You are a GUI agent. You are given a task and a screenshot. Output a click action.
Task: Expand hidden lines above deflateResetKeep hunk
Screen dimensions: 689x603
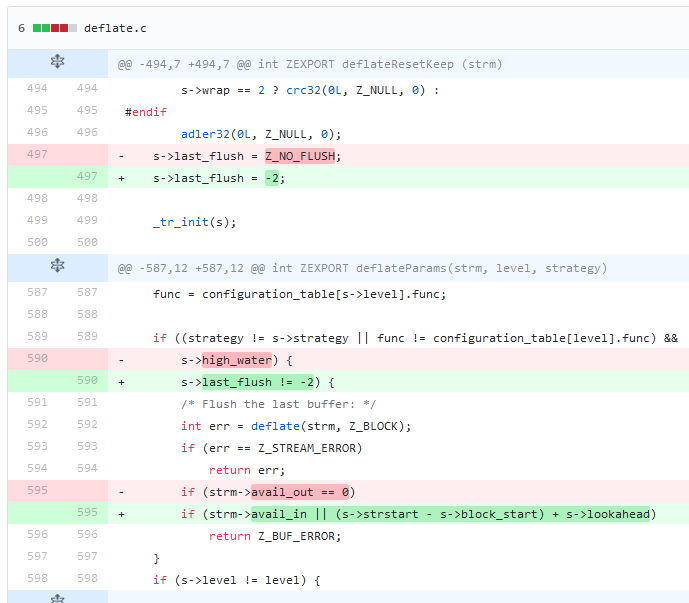[x=57, y=64]
